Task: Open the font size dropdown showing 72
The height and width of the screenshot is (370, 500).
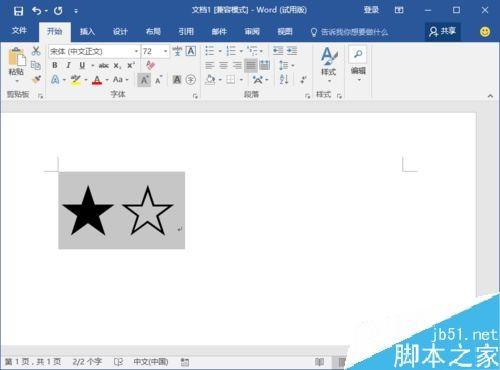Action: pyautogui.click(x=165, y=51)
